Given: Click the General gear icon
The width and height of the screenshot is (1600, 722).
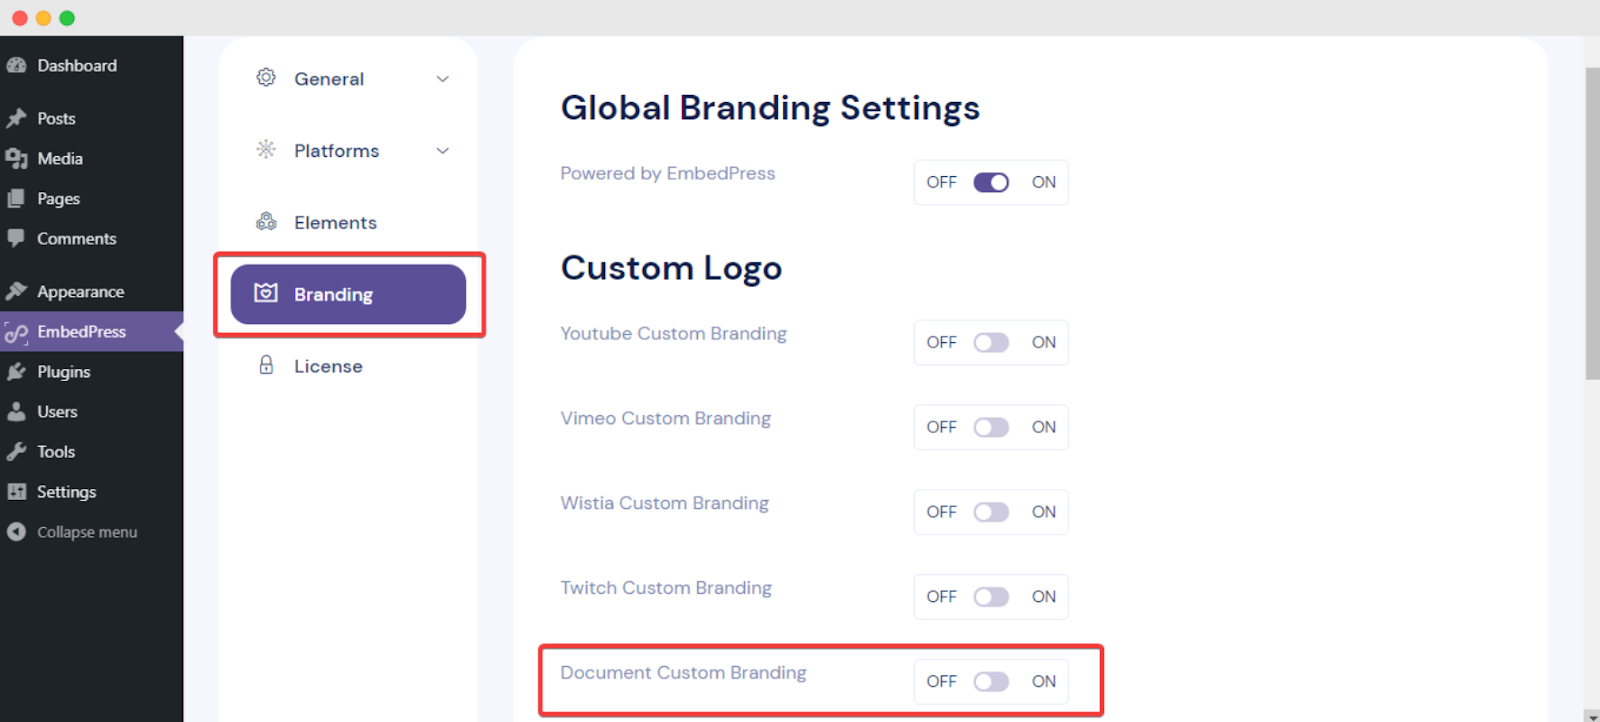Looking at the screenshot, I should [x=266, y=78].
